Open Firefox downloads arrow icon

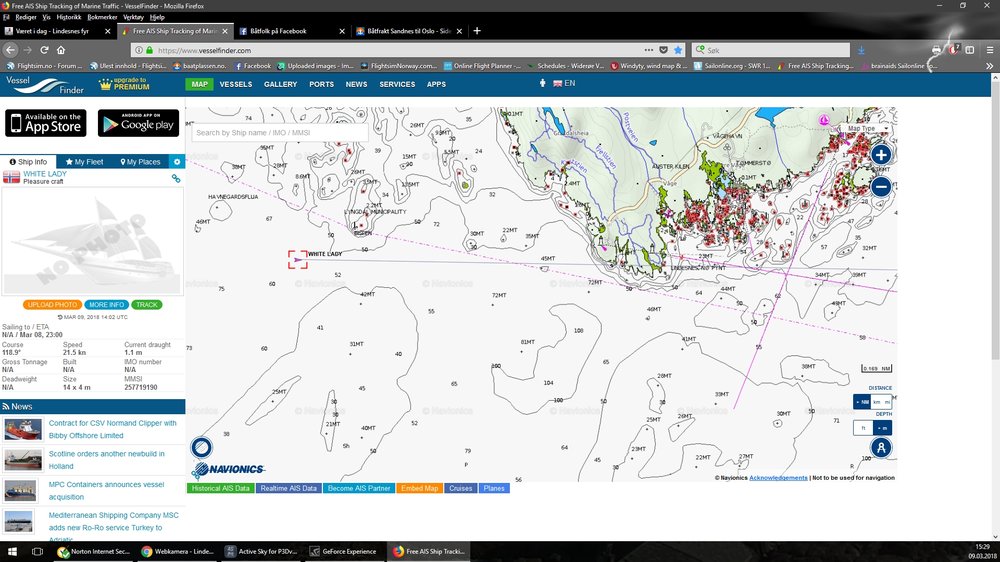(861, 50)
